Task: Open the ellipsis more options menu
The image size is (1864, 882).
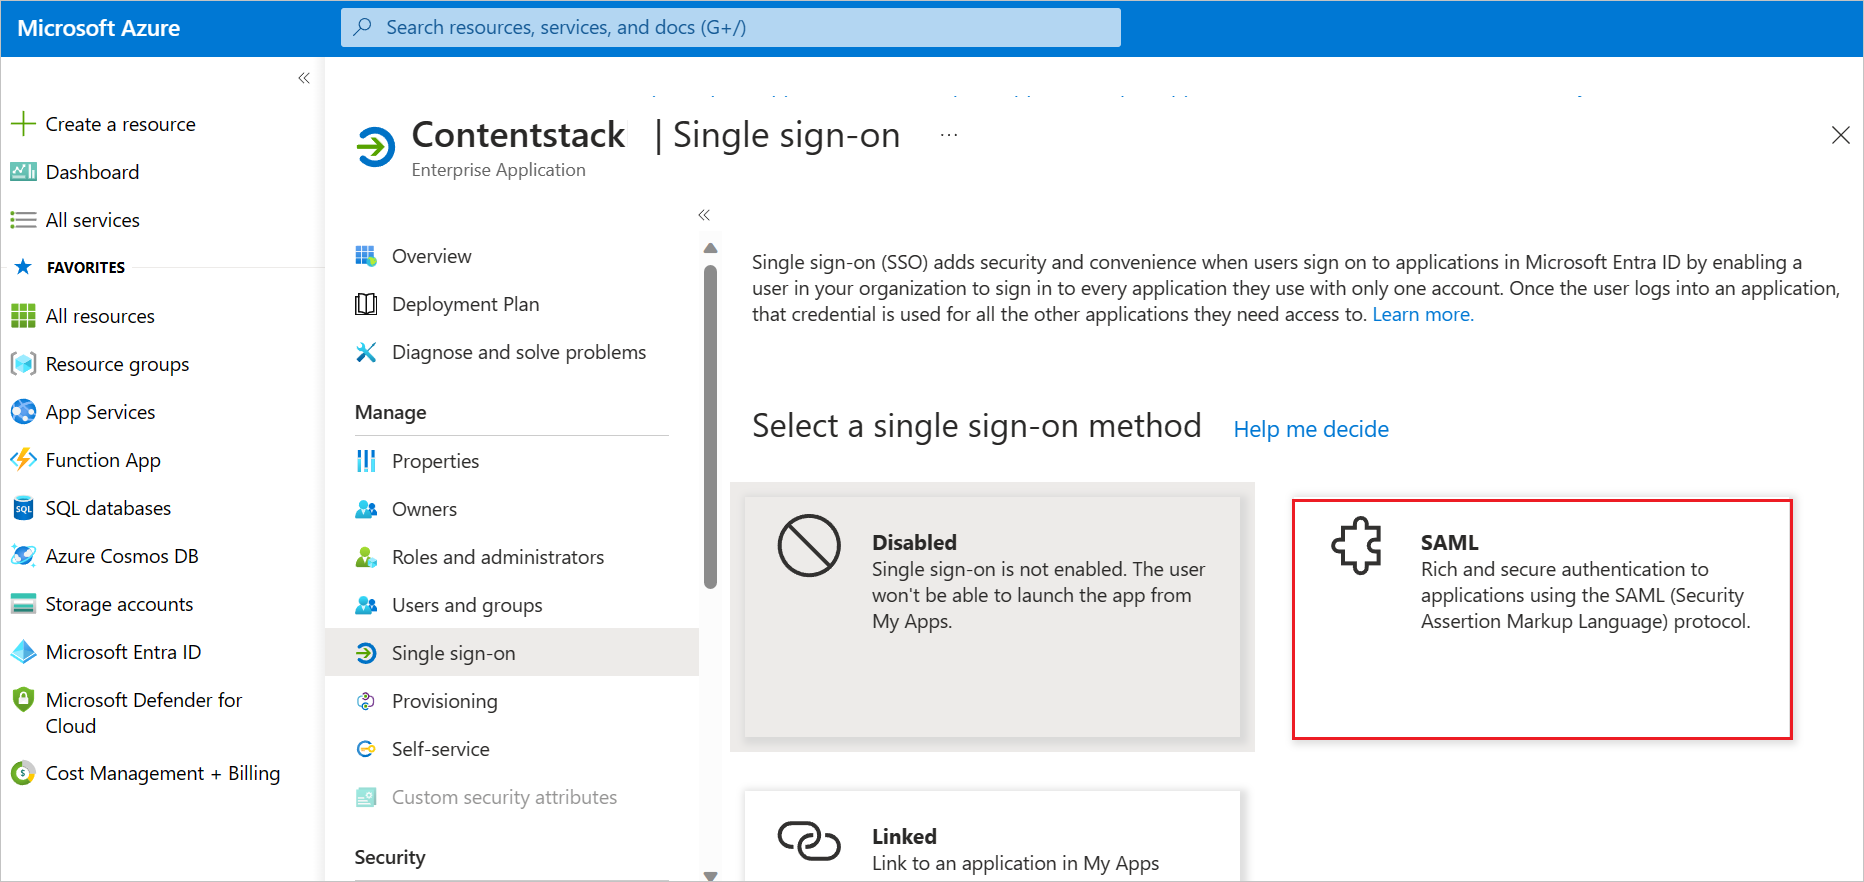Action: 948,134
